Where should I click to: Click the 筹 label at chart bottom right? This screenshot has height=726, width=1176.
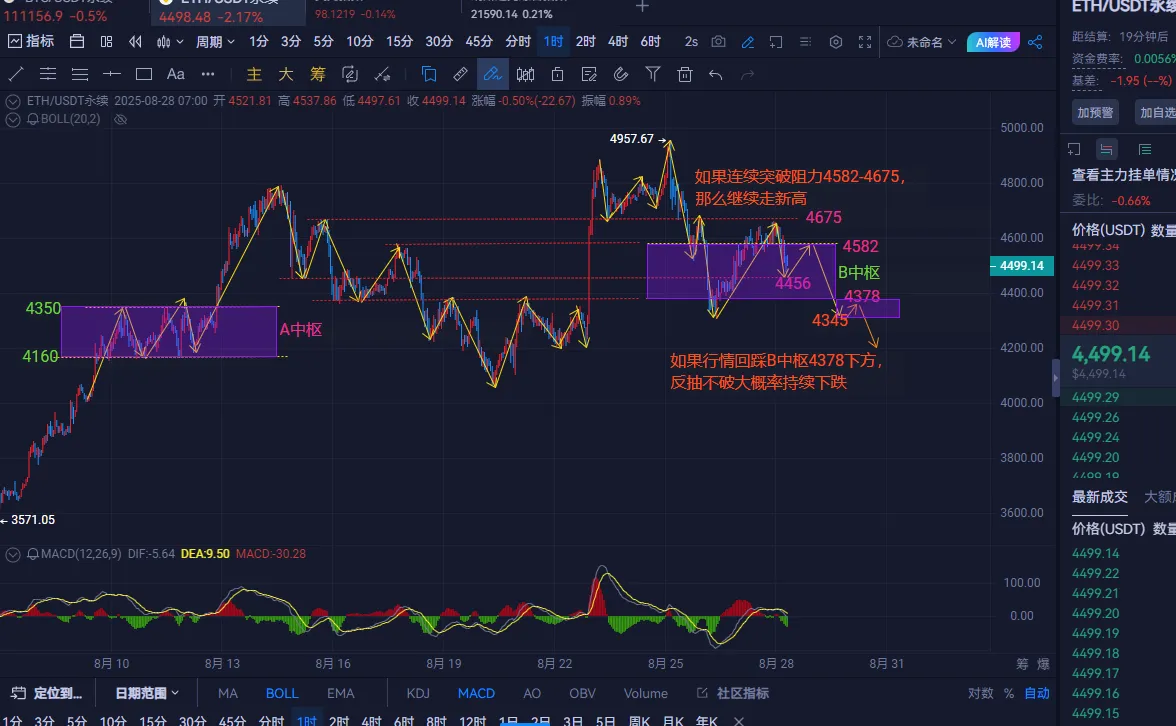tap(1022, 664)
